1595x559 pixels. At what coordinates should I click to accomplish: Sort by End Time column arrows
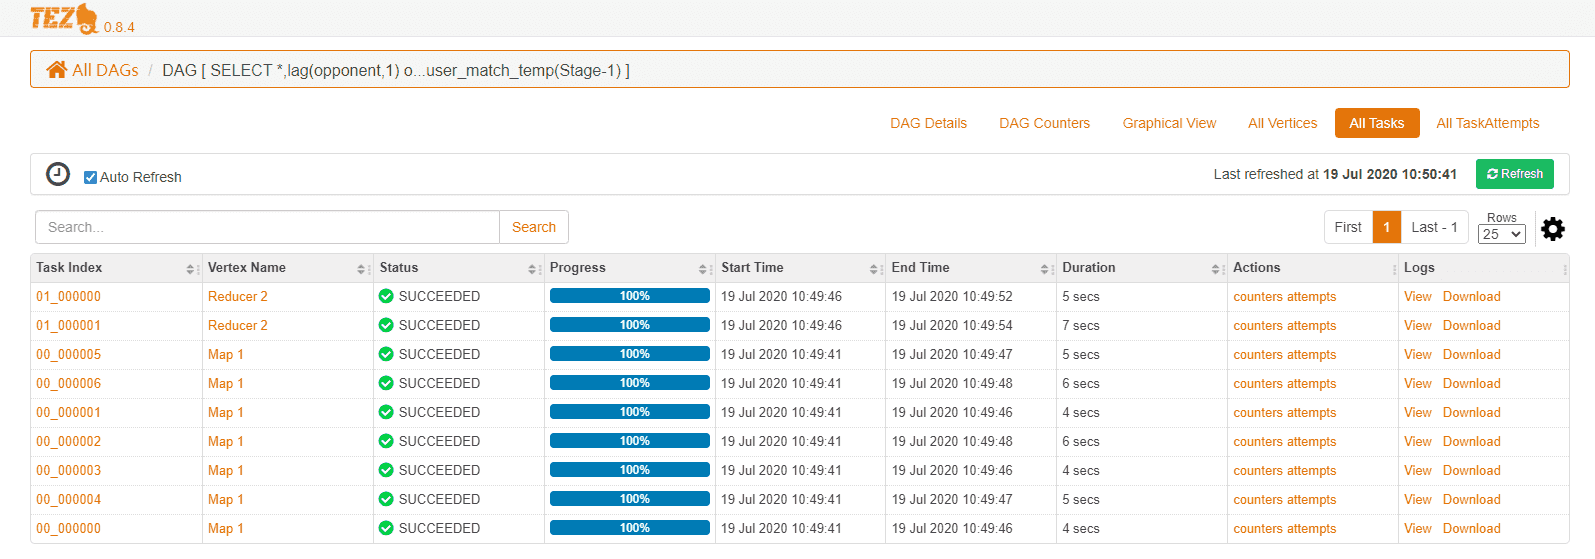[x=1044, y=269]
